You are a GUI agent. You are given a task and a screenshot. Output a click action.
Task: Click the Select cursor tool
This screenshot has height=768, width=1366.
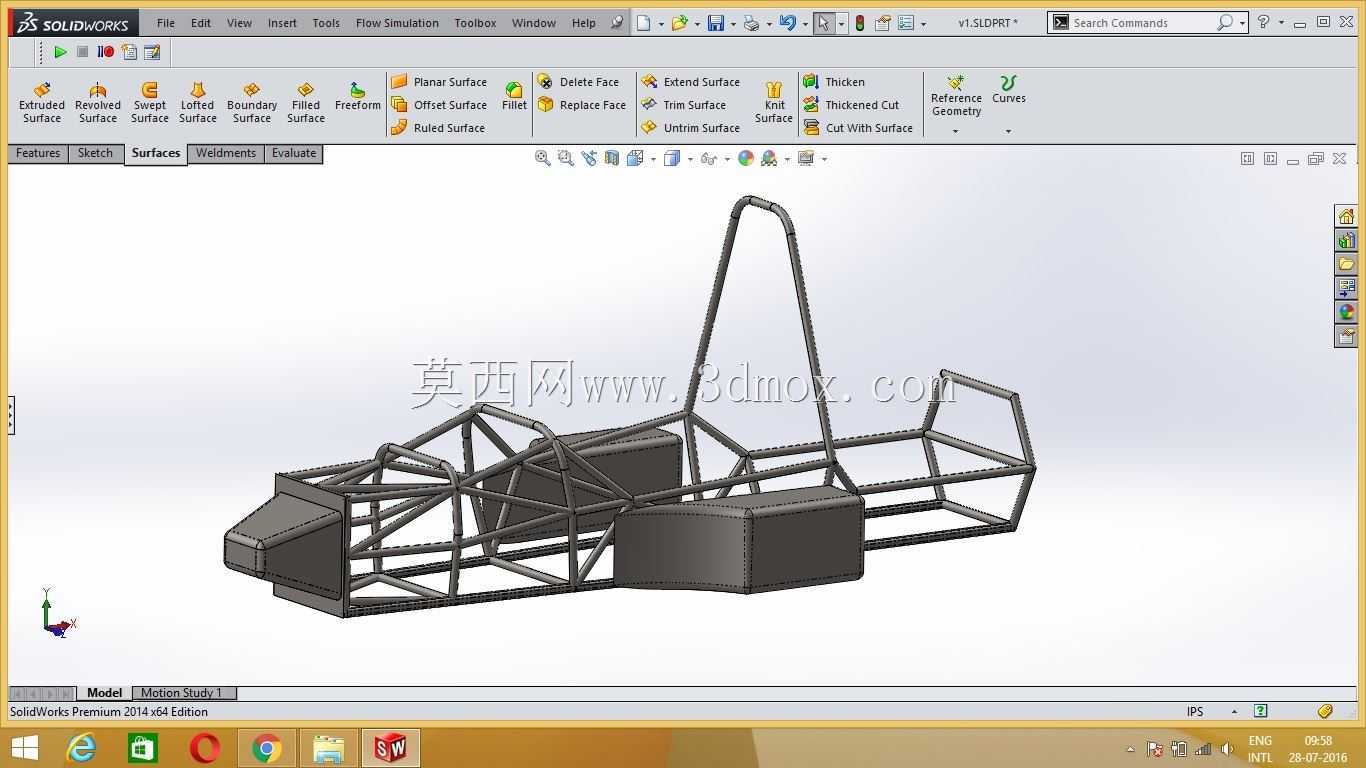pyautogui.click(x=823, y=23)
